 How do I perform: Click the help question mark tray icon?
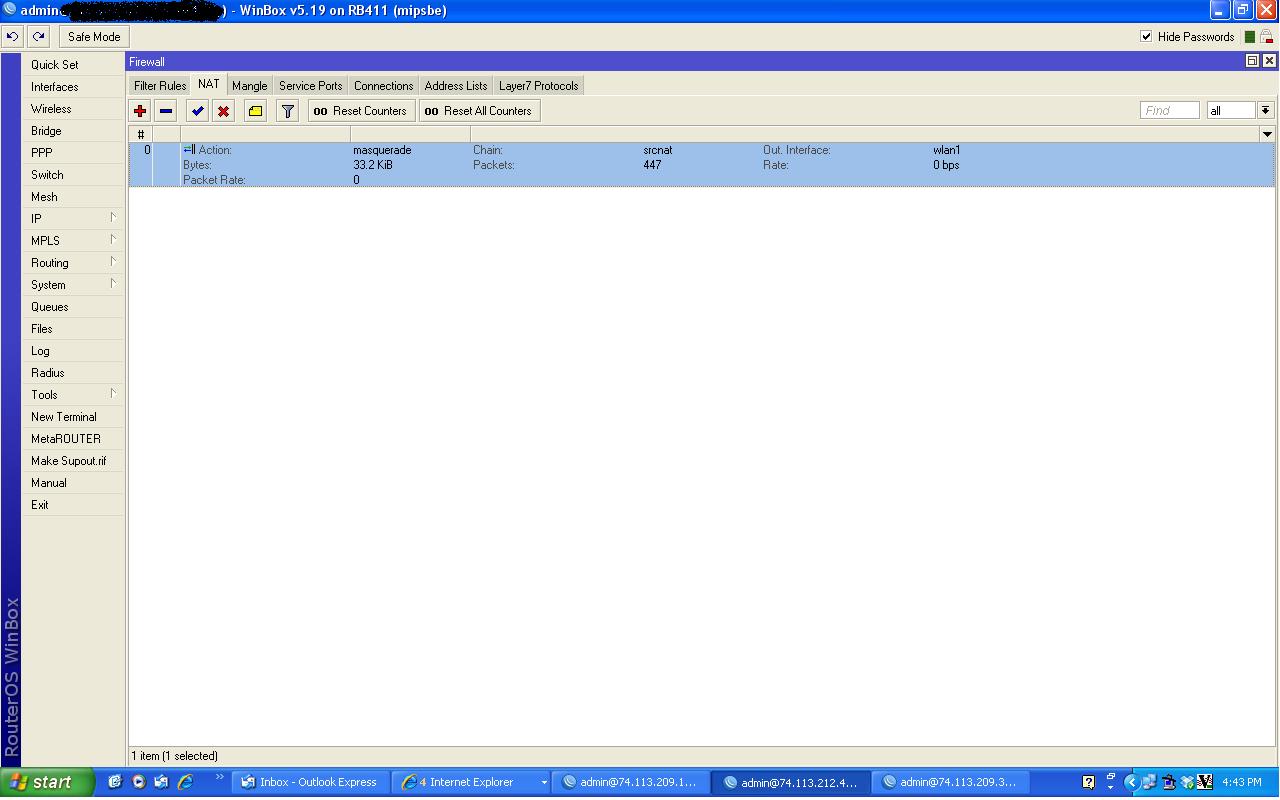coord(1089,782)
